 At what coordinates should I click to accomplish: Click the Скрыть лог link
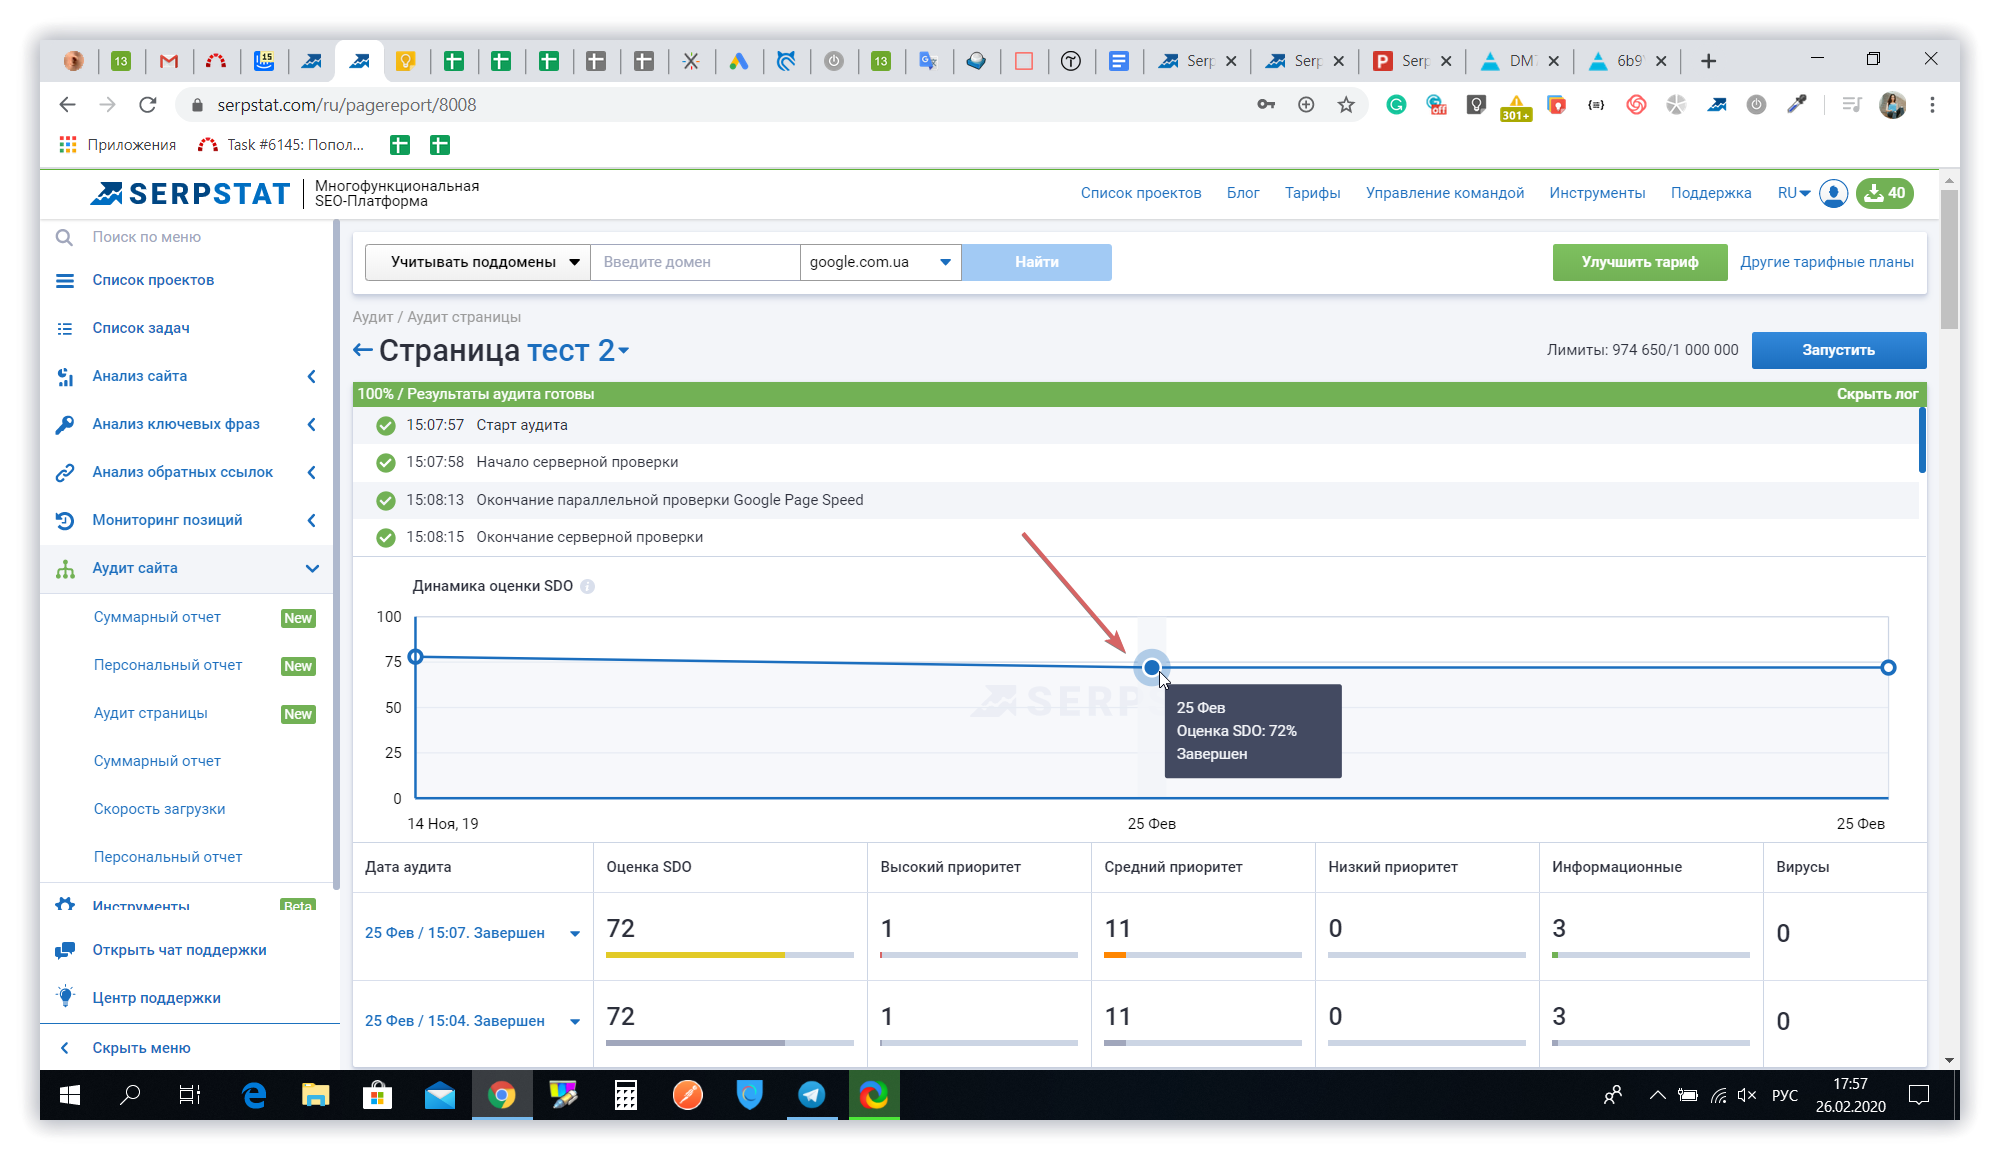coord(1877,394)
